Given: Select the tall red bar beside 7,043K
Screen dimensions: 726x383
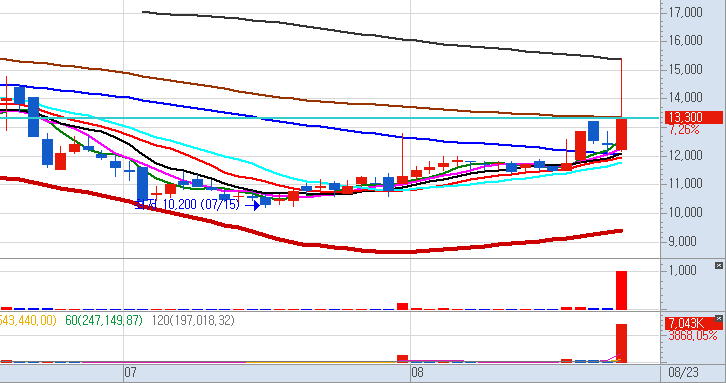Looking at the screenshot, I should 621,343.
